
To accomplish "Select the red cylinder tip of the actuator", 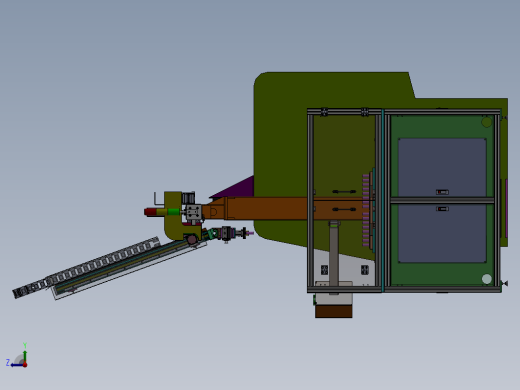I will click(x=150, y=212).
